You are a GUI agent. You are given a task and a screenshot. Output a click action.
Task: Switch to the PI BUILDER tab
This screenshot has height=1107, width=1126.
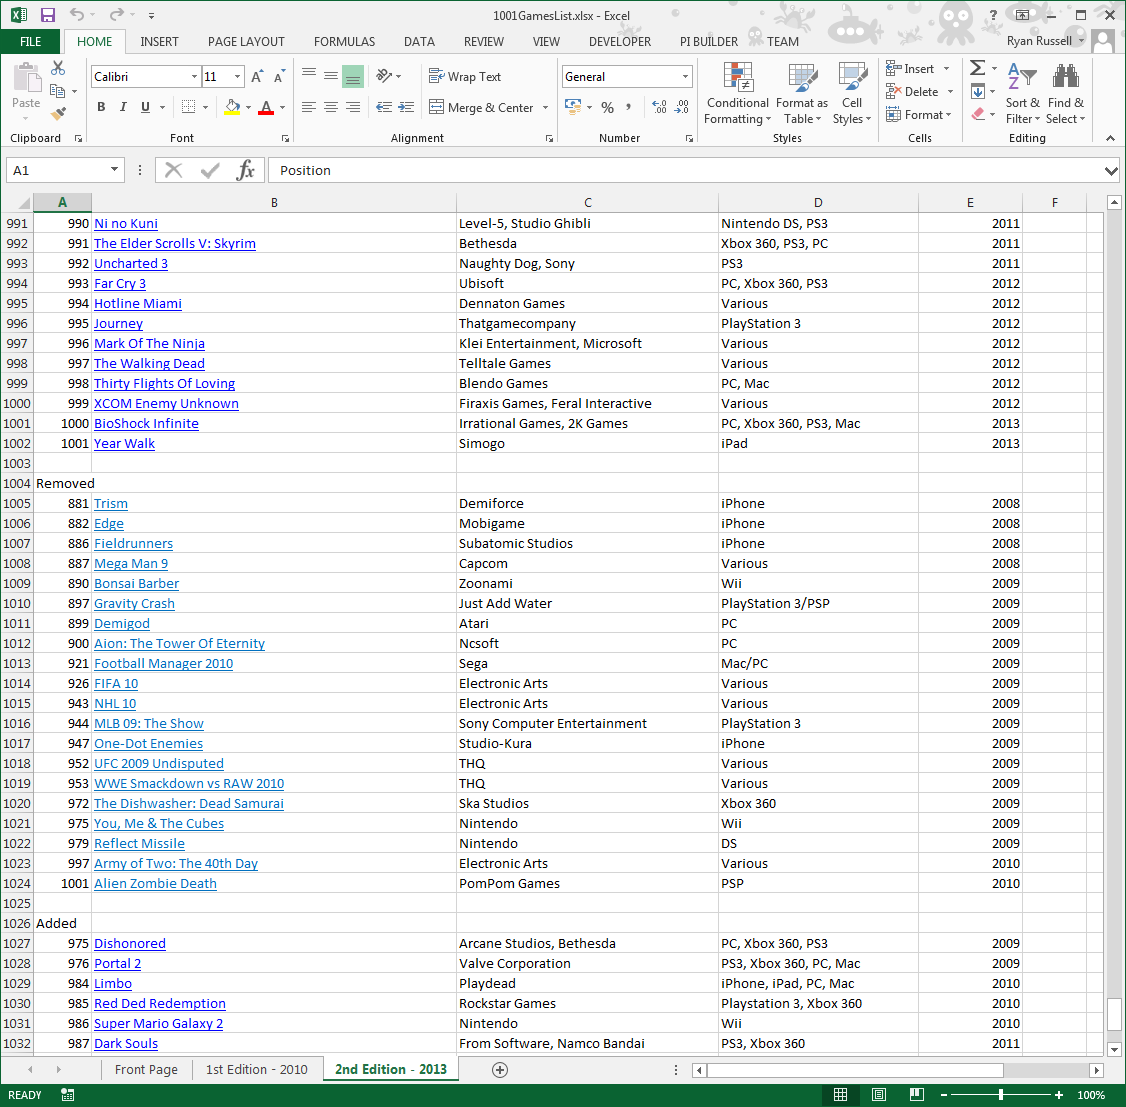(709, 42)
